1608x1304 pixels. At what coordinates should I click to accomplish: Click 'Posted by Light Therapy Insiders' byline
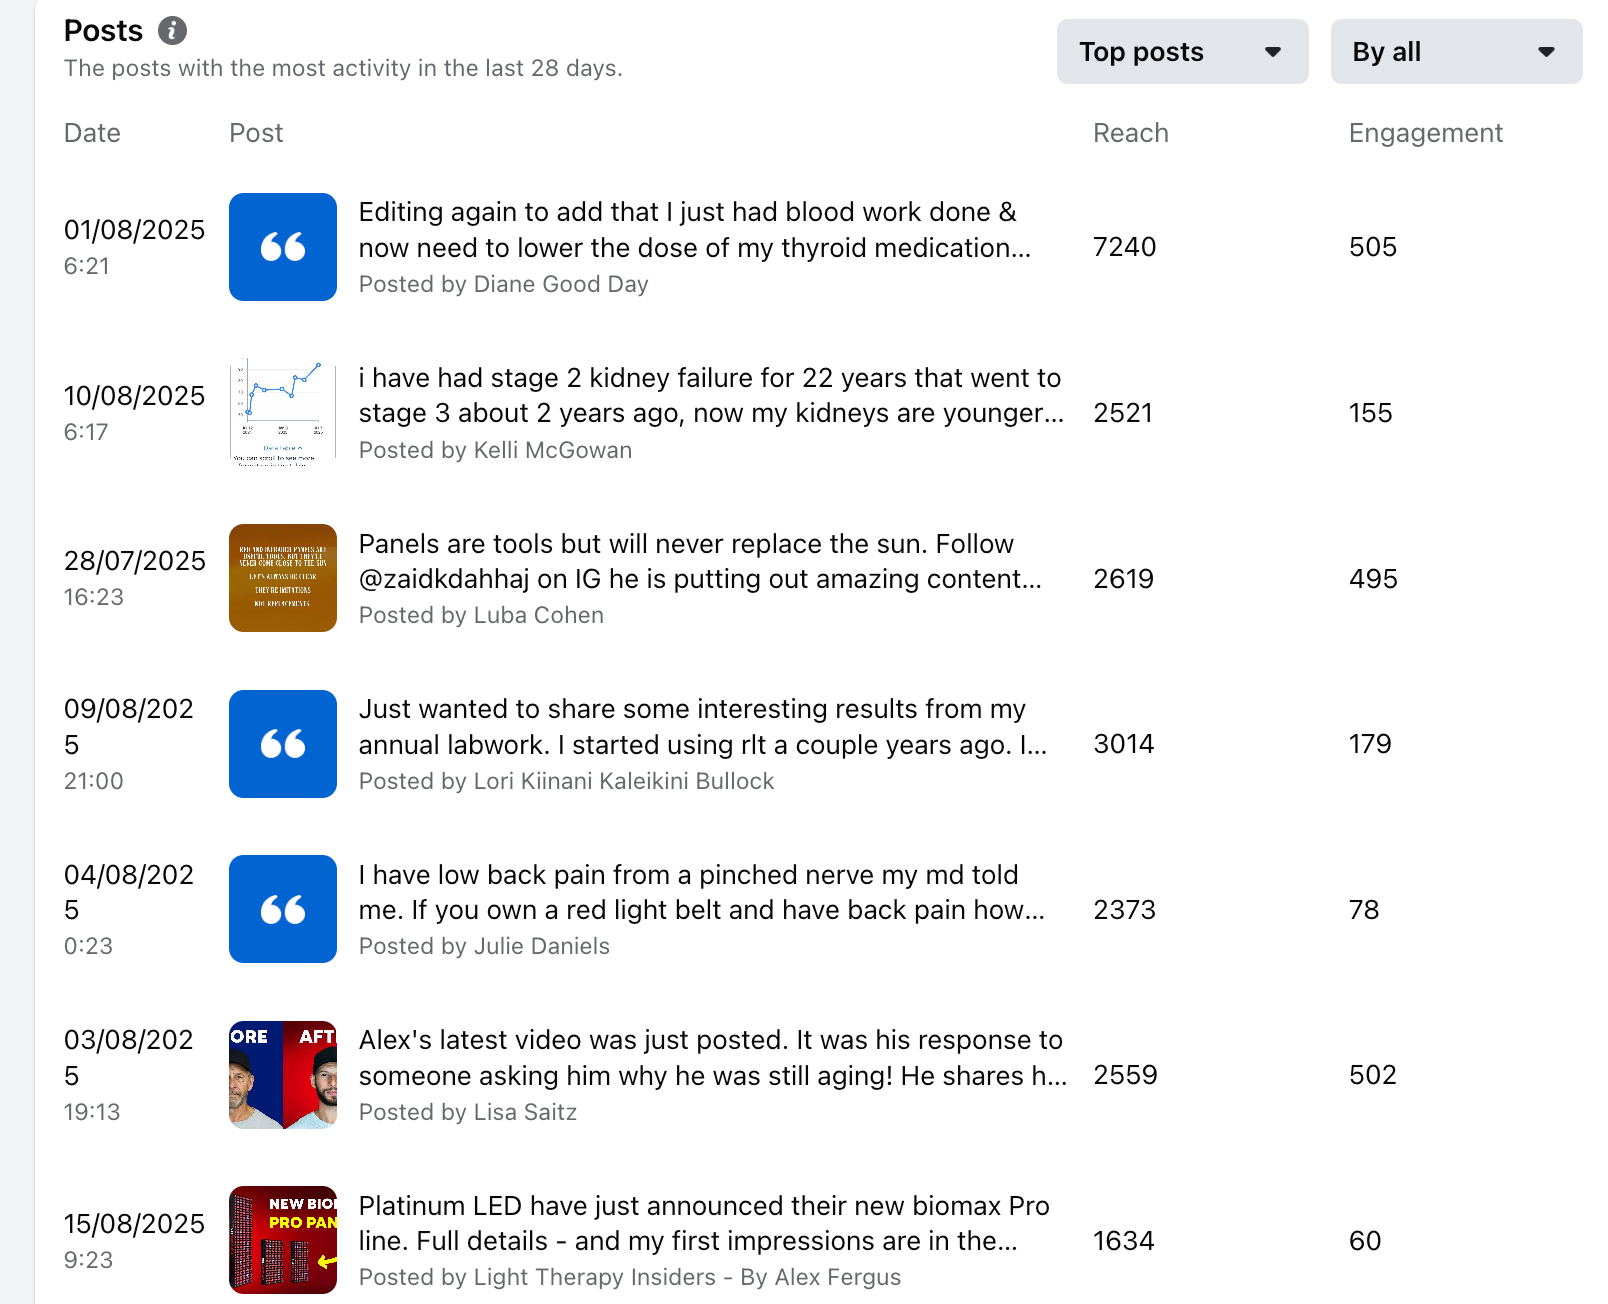(629, 1277)
